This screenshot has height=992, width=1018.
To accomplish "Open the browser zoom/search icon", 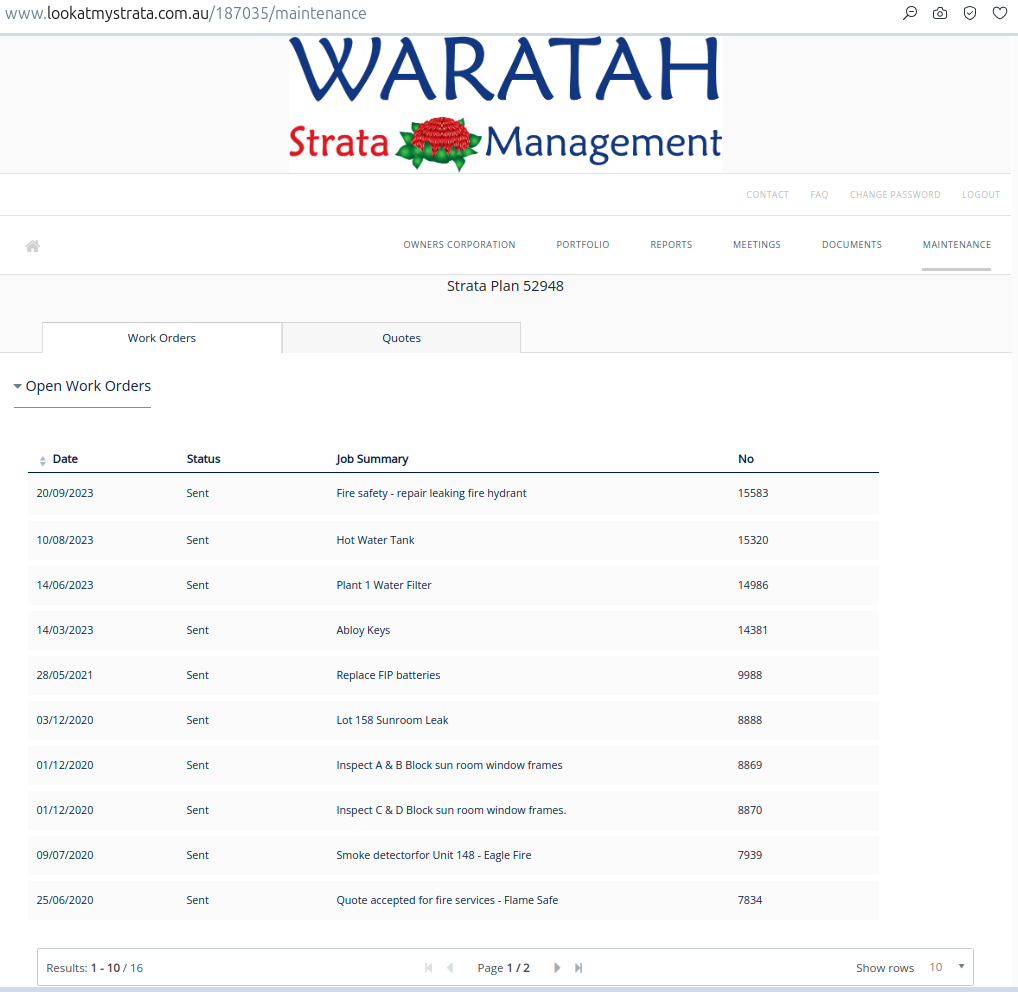I will (x=910, y=13).
